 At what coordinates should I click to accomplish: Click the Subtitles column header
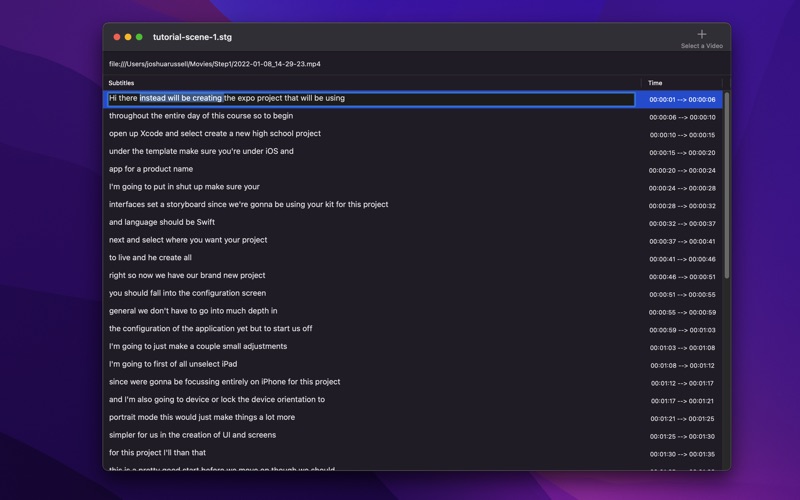(121, 83)
